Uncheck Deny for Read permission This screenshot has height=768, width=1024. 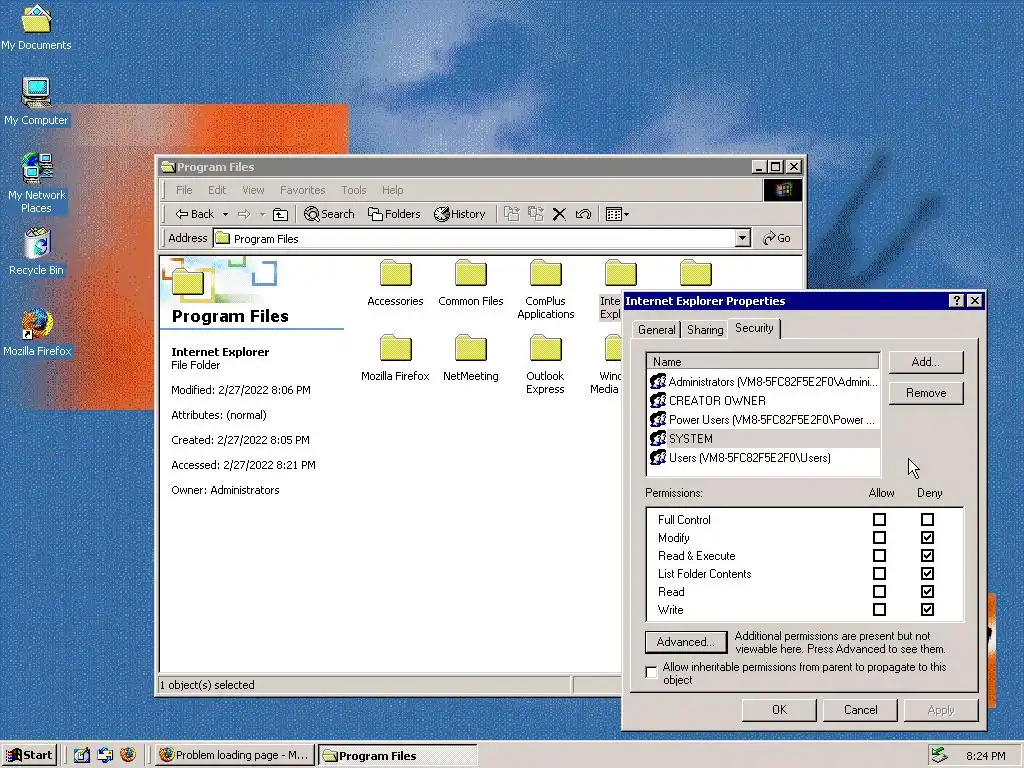[x=927, y=592]
